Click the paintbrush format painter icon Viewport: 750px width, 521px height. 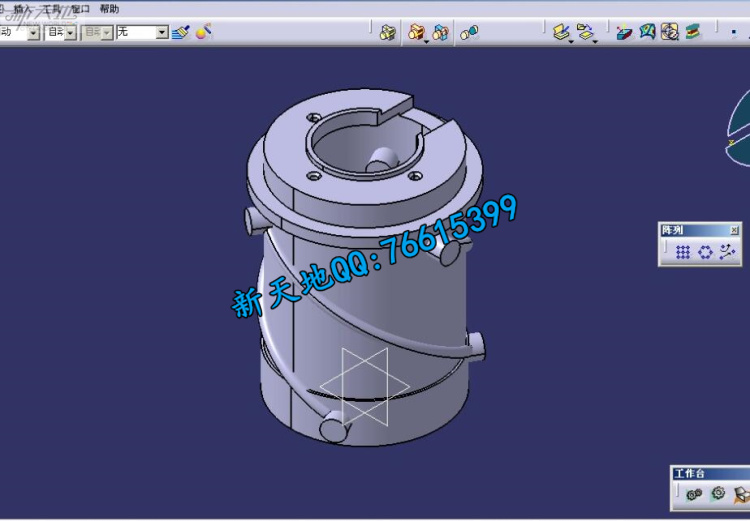point(180,32)
